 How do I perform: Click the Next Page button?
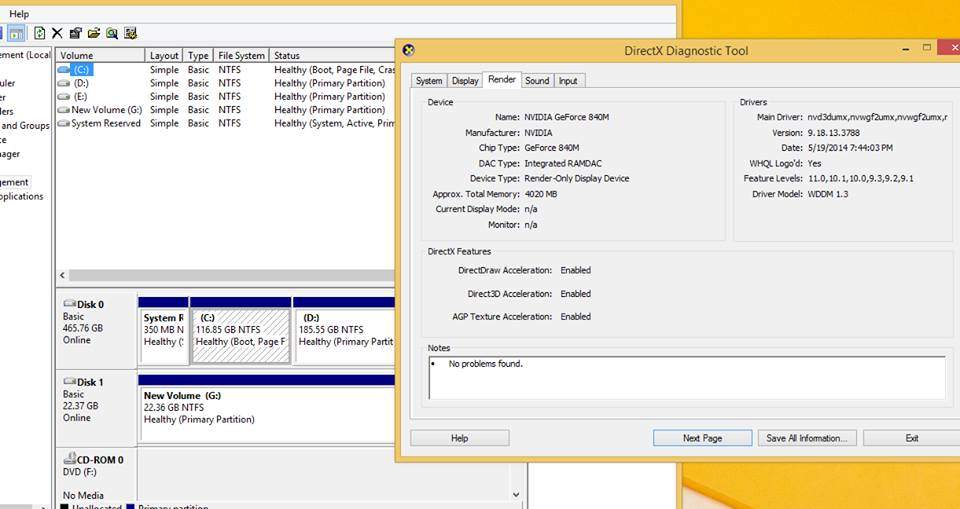point(702,438)
